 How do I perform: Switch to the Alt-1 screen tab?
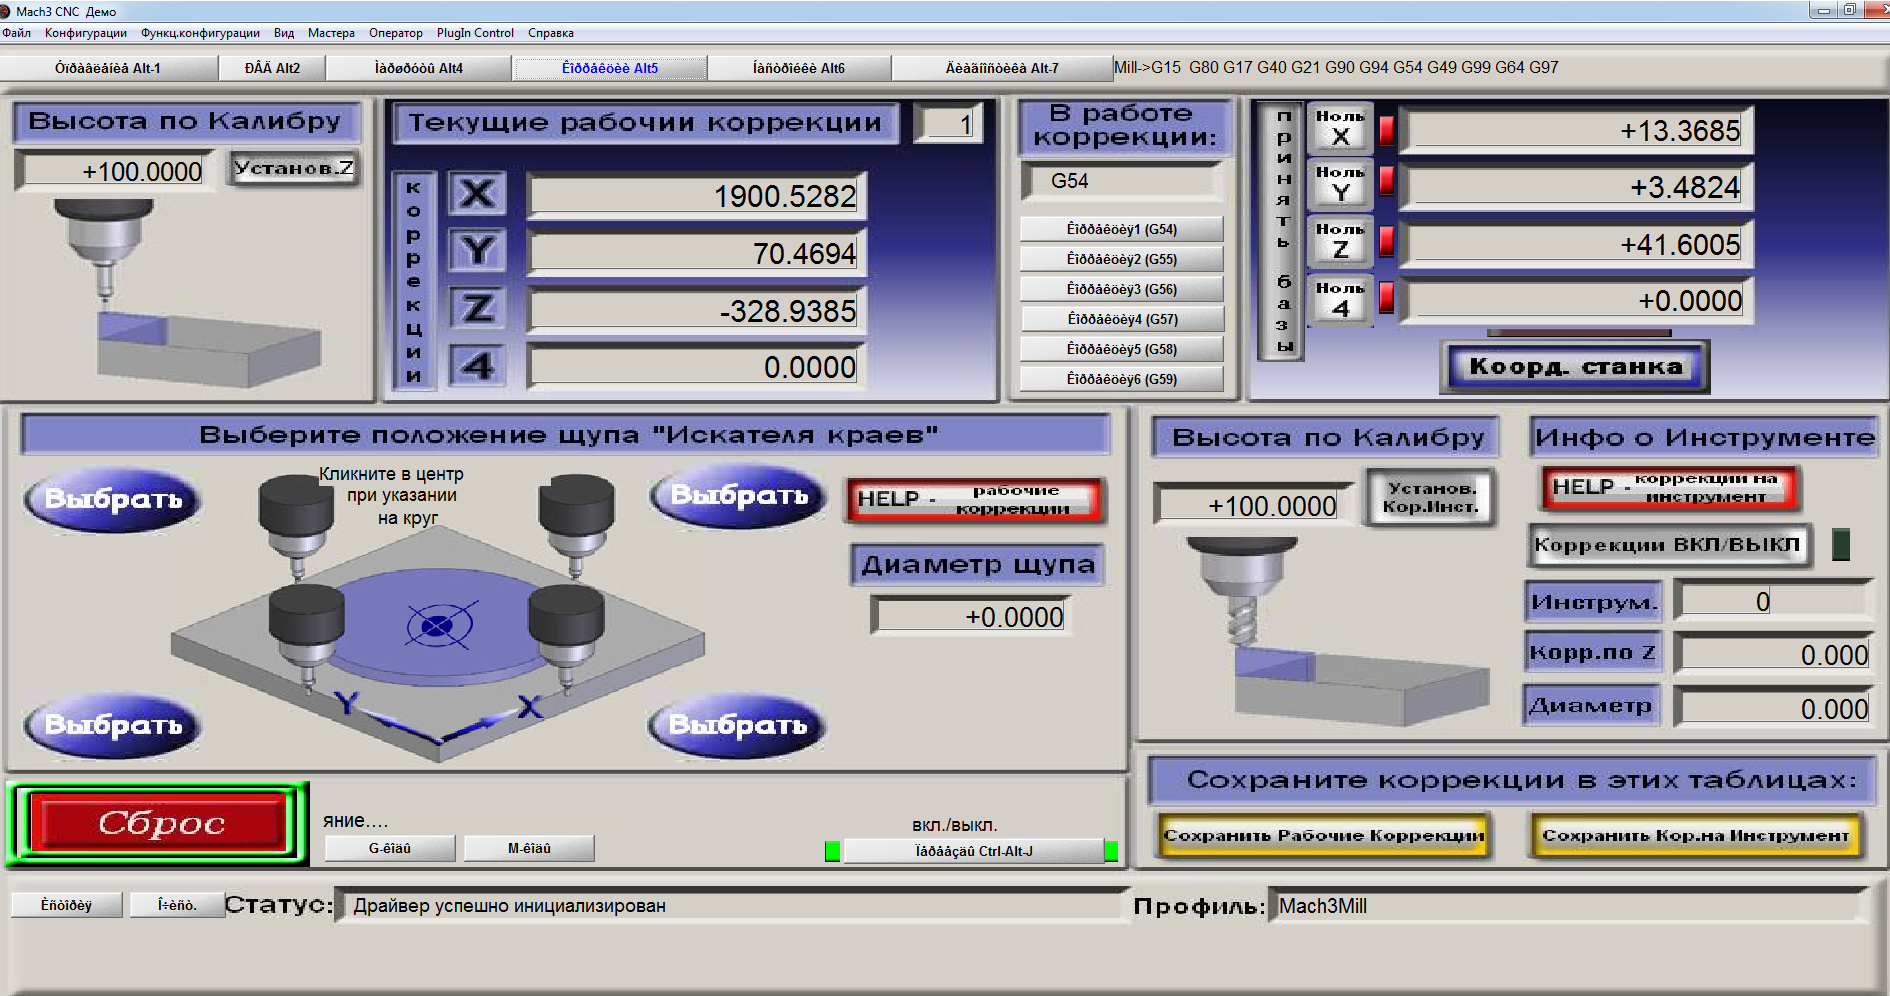pyautogui.click(x=108, y=68)
